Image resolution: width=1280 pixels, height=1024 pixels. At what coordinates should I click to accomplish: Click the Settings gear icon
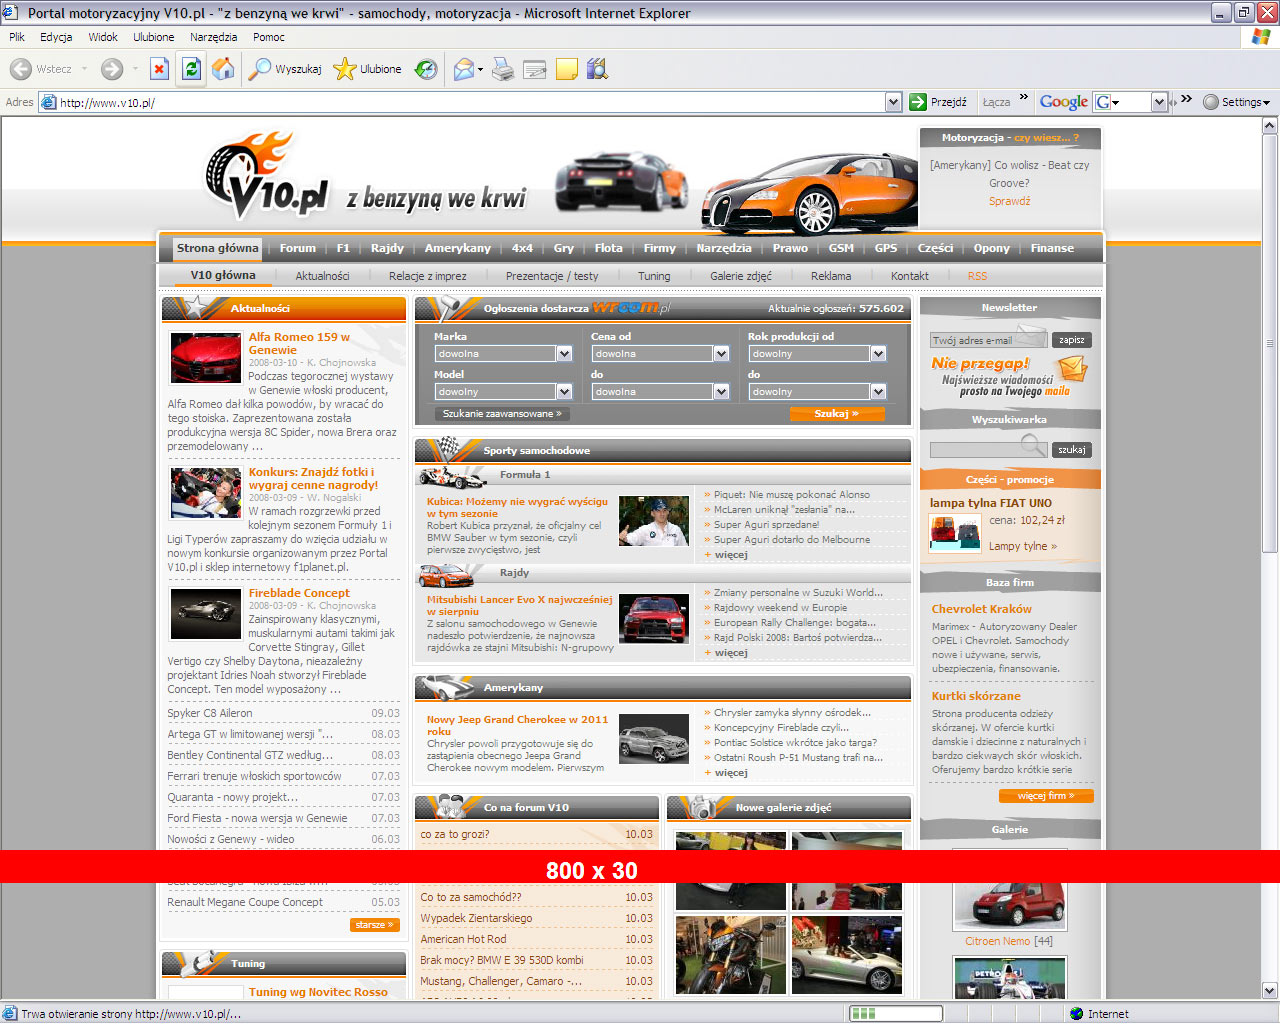click(x=1211, y=102)
